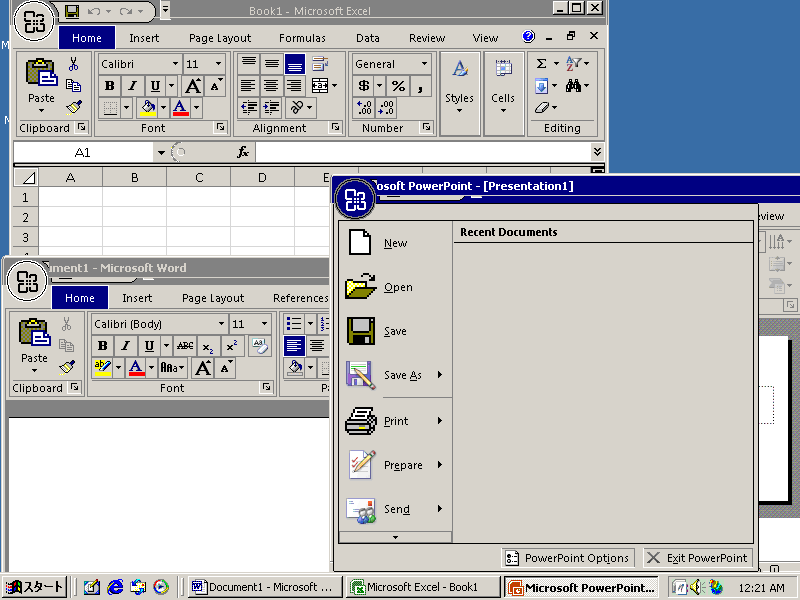
Task: Click Word Strikethrough abc icon
Action: 185,346
